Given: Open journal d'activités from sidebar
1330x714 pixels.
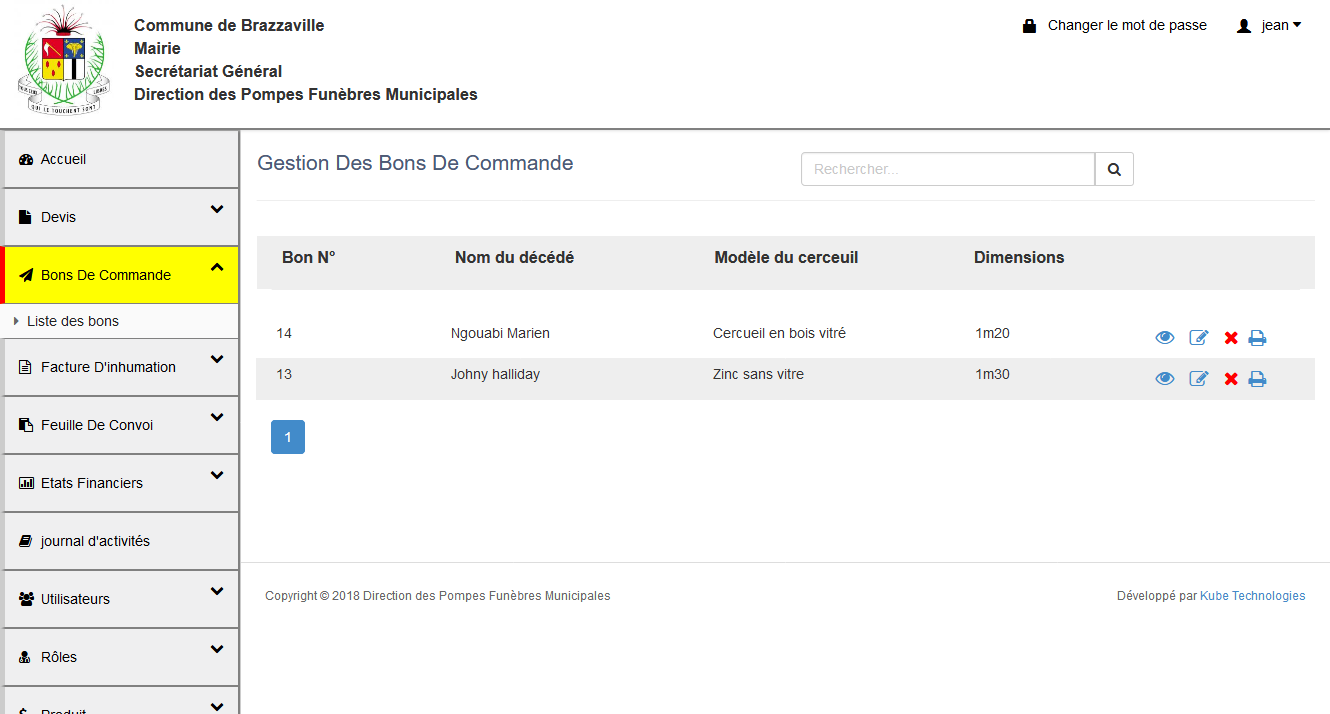Looking at the screenshot, I should [95, 541].
